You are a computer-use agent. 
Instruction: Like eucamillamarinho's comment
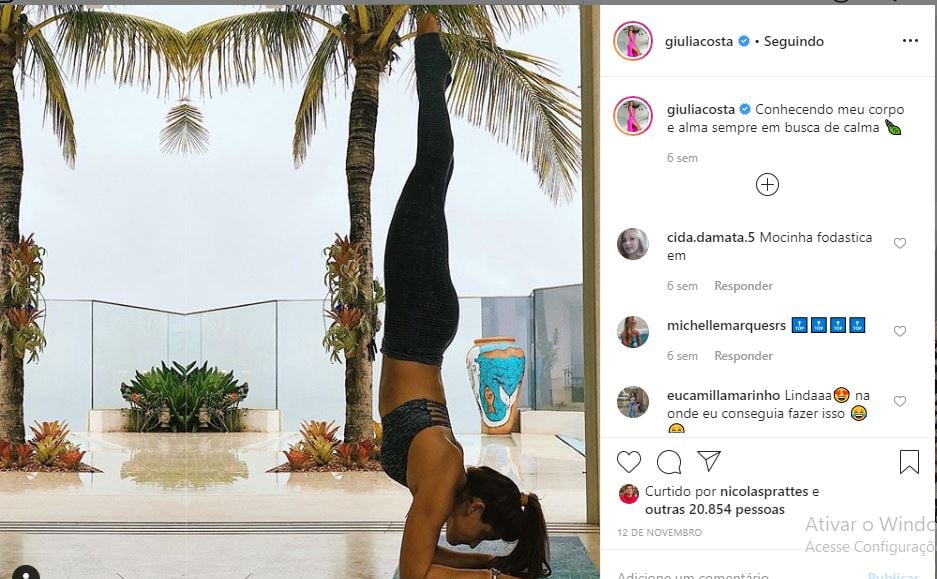point(899,401)
